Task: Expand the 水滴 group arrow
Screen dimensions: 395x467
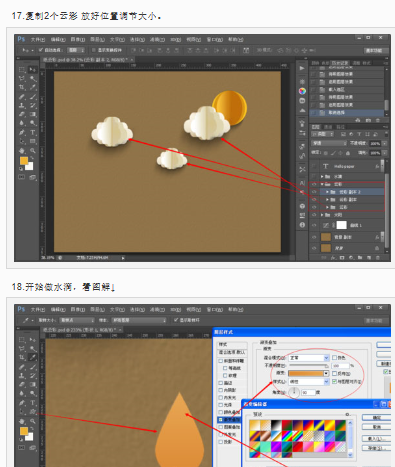Action: click(322, 176)
